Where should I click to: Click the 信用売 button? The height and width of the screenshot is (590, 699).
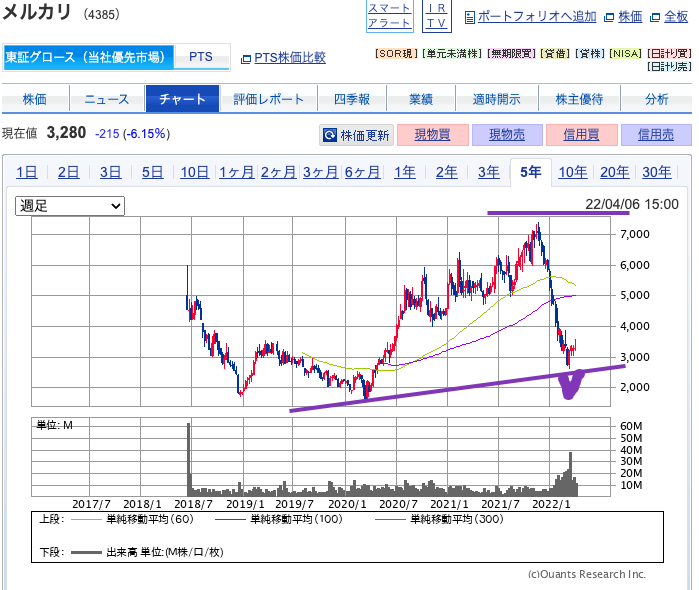point(656,135)
